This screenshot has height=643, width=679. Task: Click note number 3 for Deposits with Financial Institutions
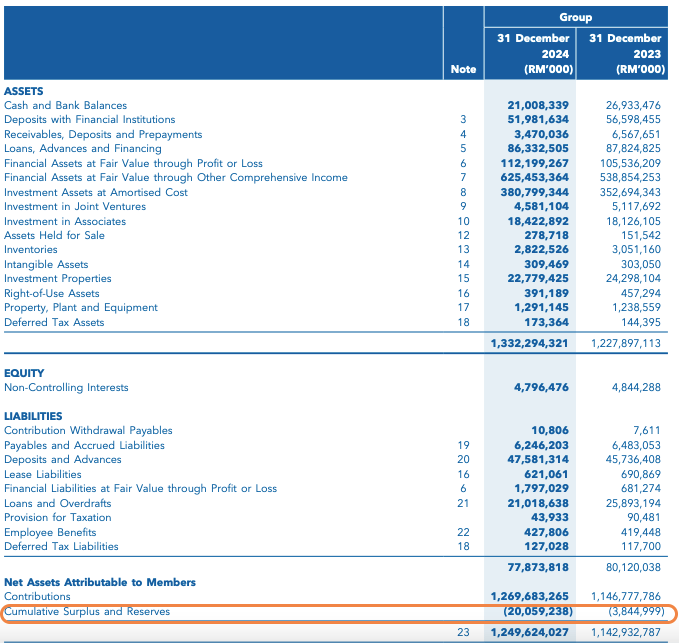[x=463, y=120]
